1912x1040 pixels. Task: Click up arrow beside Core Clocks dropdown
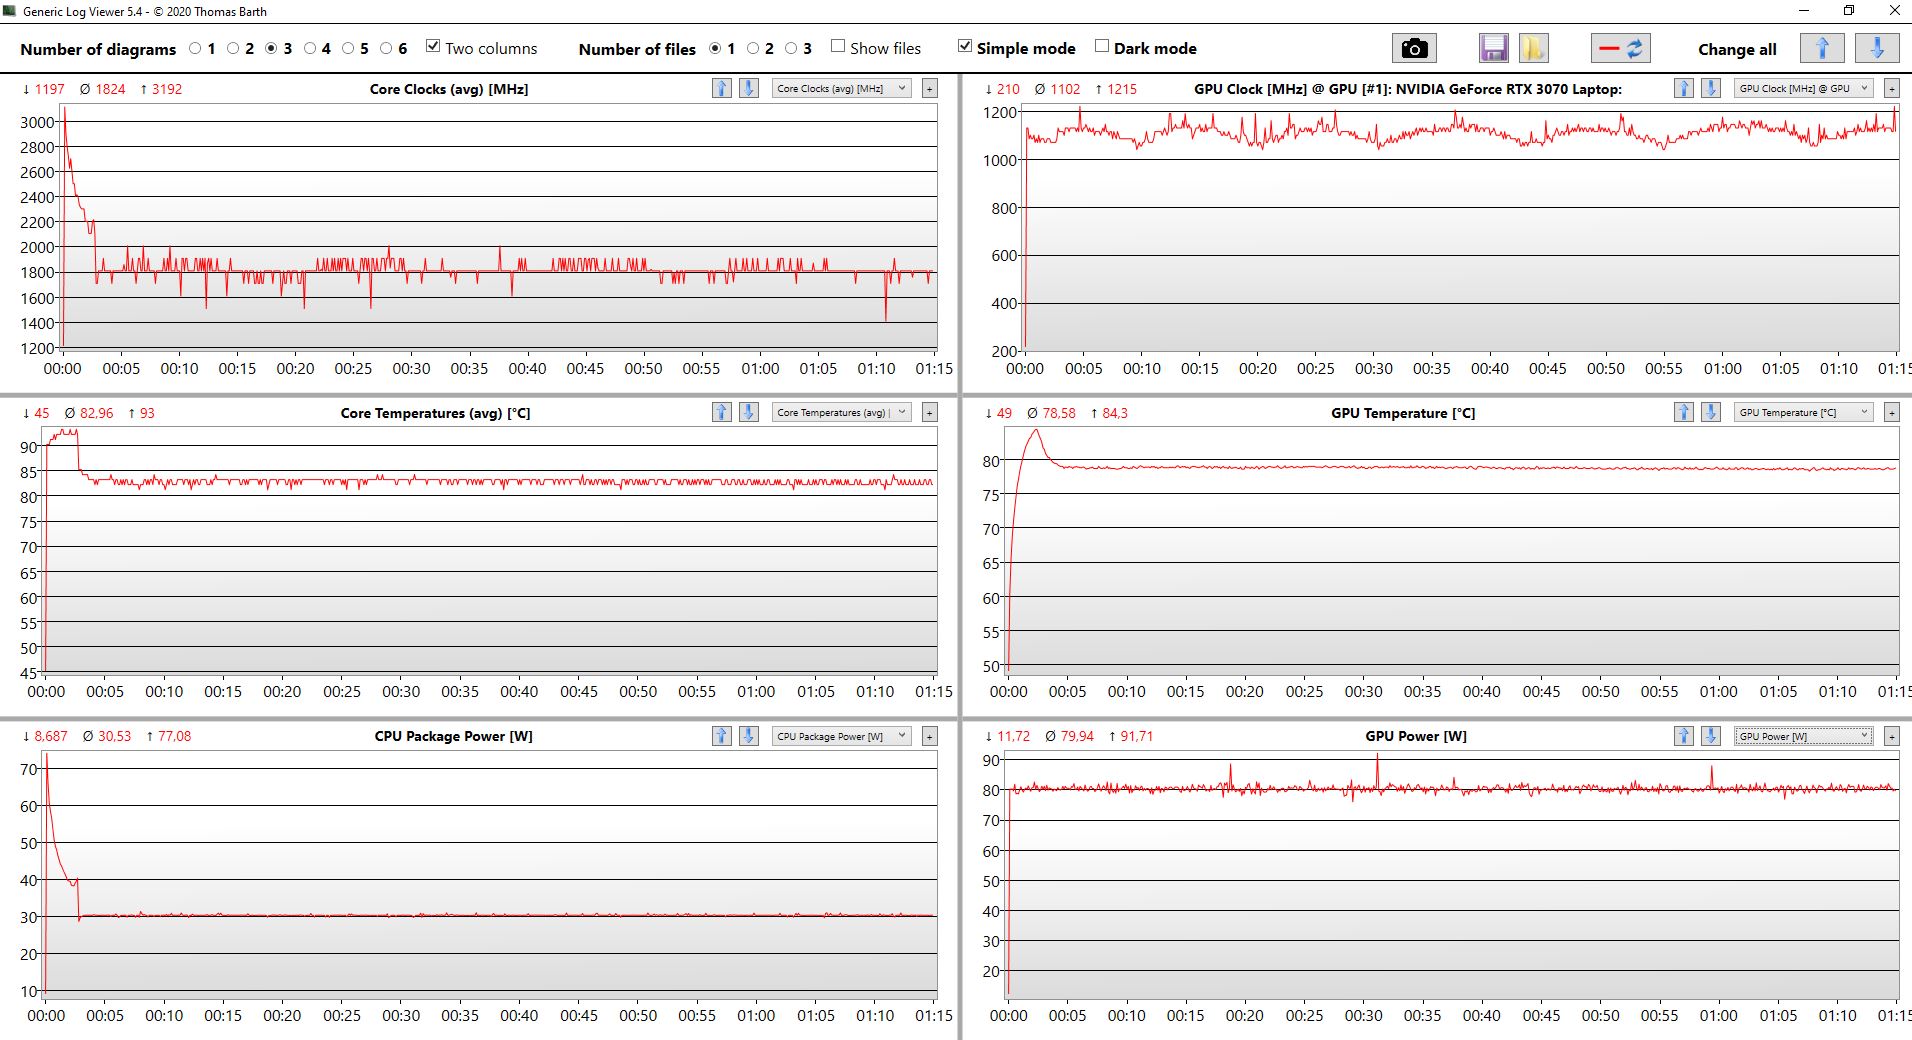(x=721, y=88)
